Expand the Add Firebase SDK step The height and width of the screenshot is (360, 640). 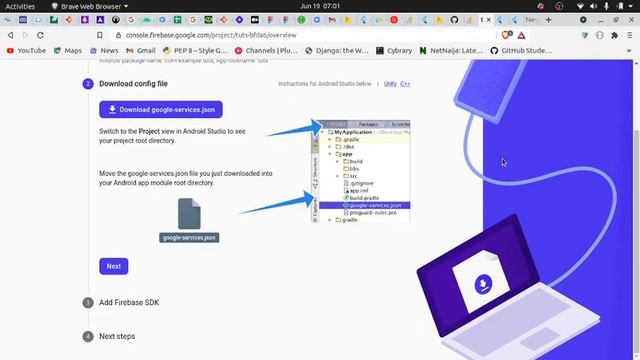tap(129, 302)
